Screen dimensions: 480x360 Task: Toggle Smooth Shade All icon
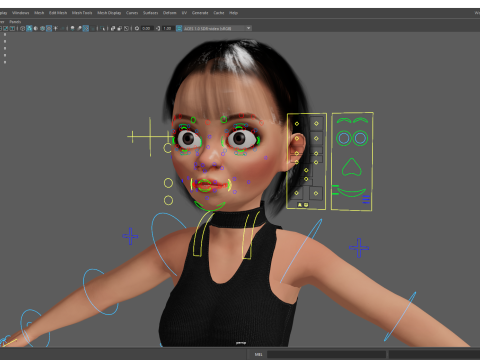click(29, 28)
